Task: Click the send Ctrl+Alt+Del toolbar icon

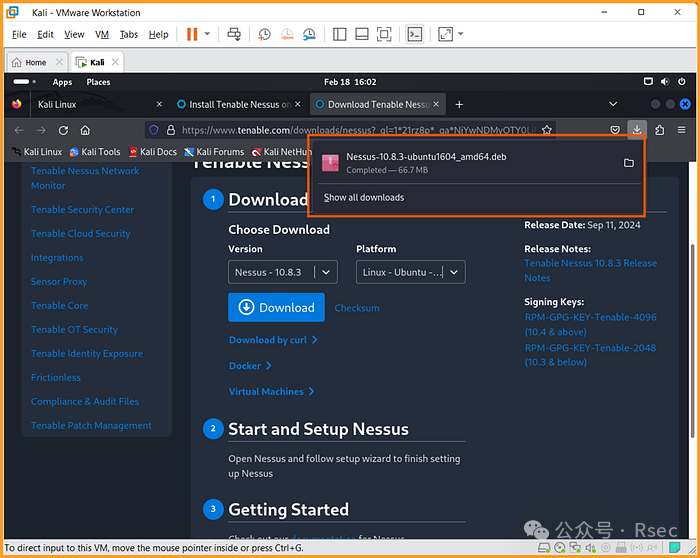Action: tap(234, 34)
